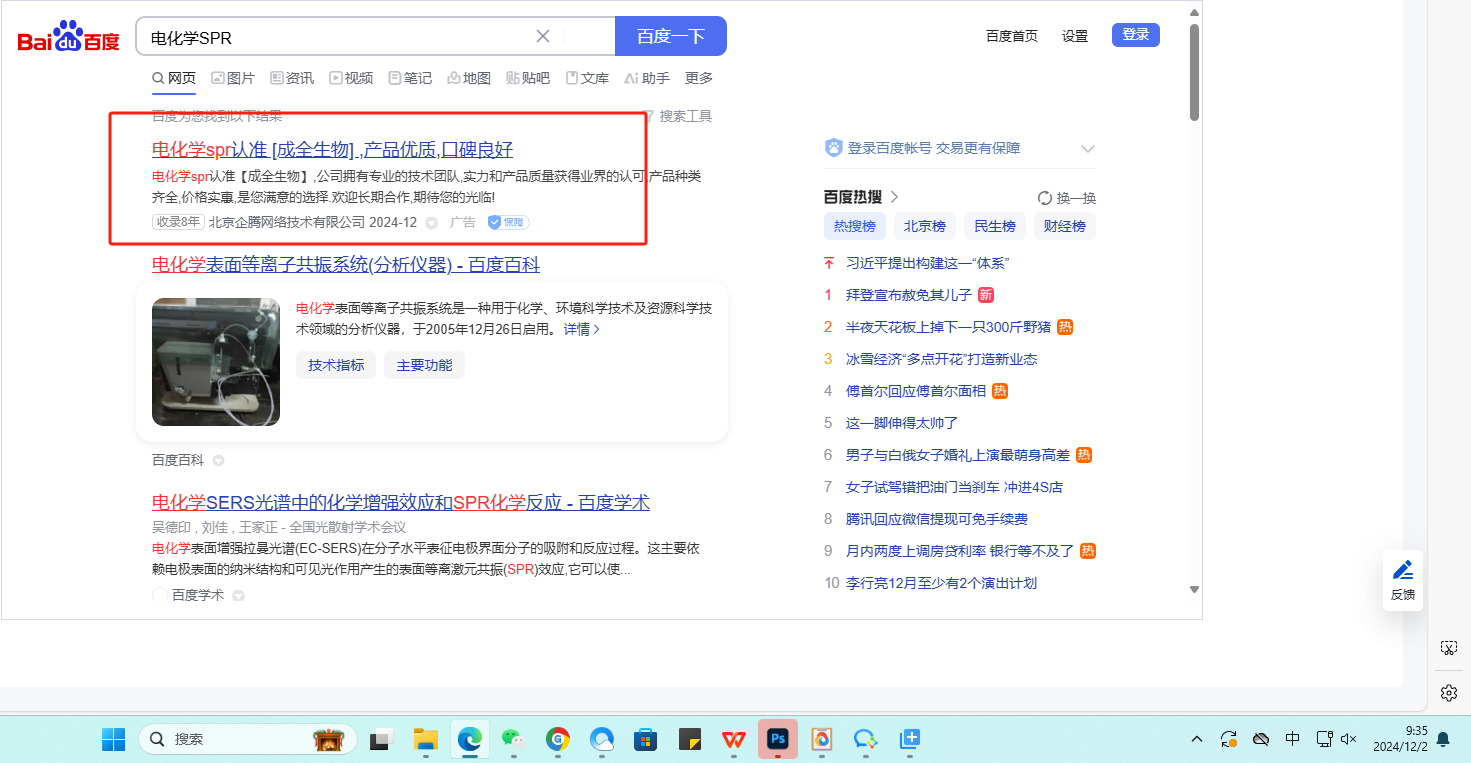
Task: Switch to the 图片 search tab
Action: click(232, 78)
